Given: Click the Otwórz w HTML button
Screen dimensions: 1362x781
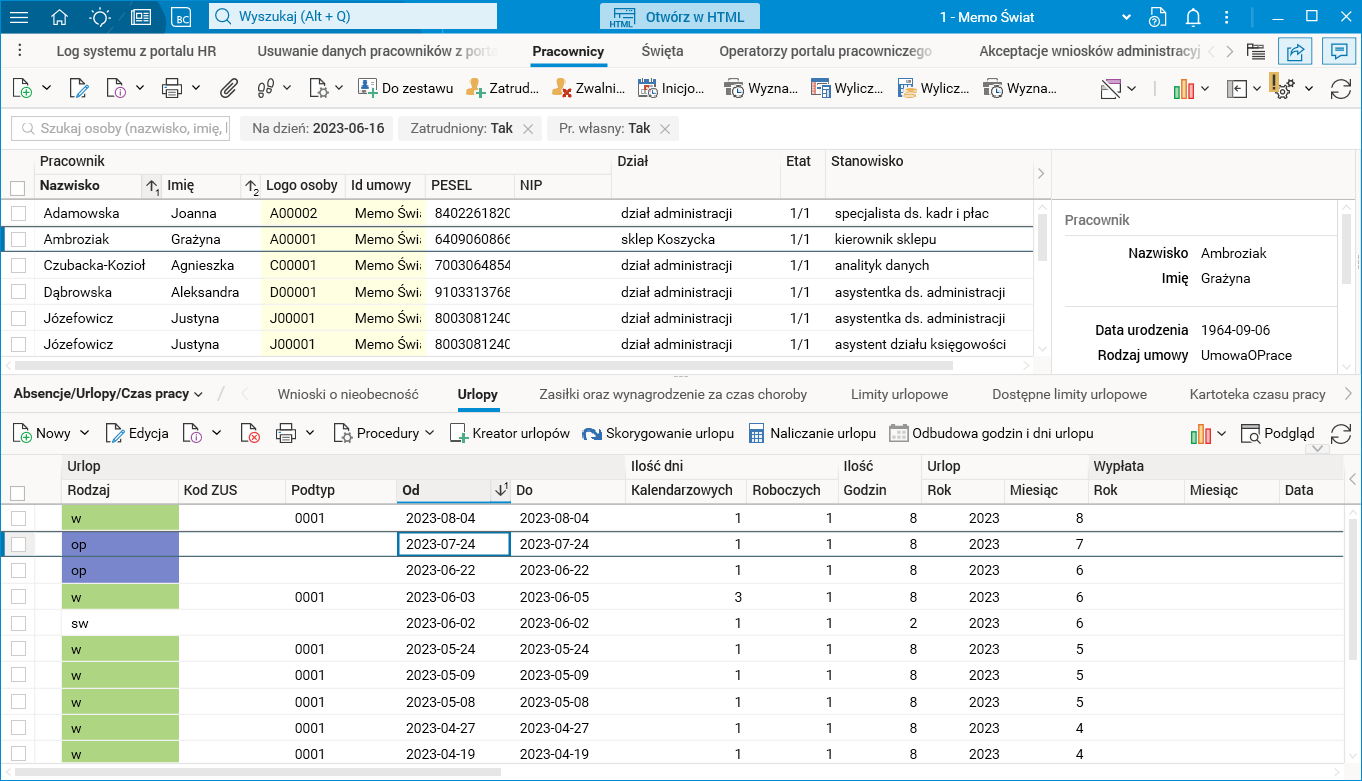Looking at the screenshot, I should click(x=680, y=17).
